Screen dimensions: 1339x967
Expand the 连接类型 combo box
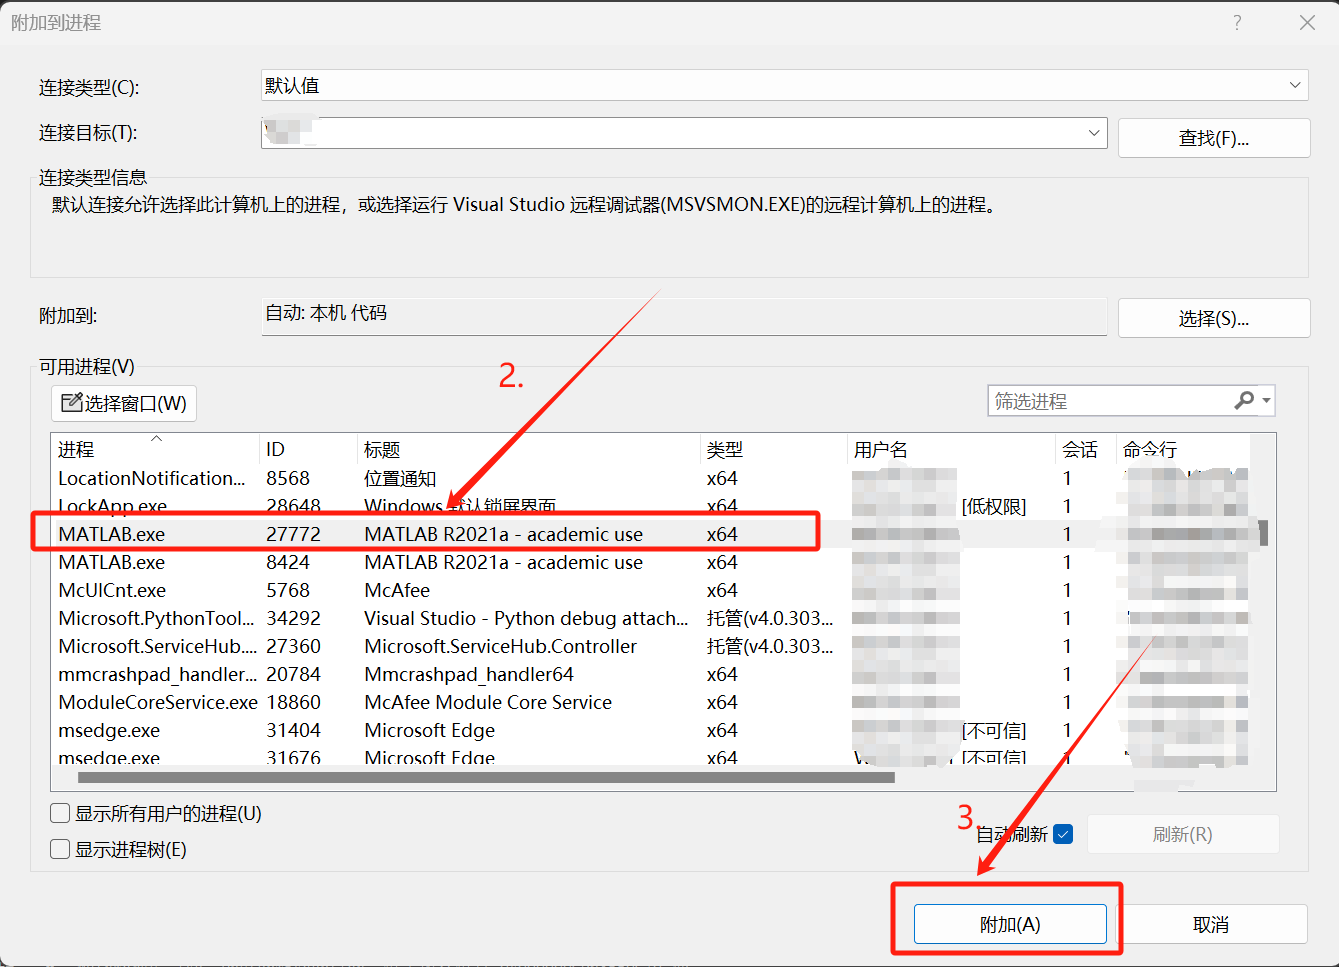pyautogui.click(x=1295, y=85)
